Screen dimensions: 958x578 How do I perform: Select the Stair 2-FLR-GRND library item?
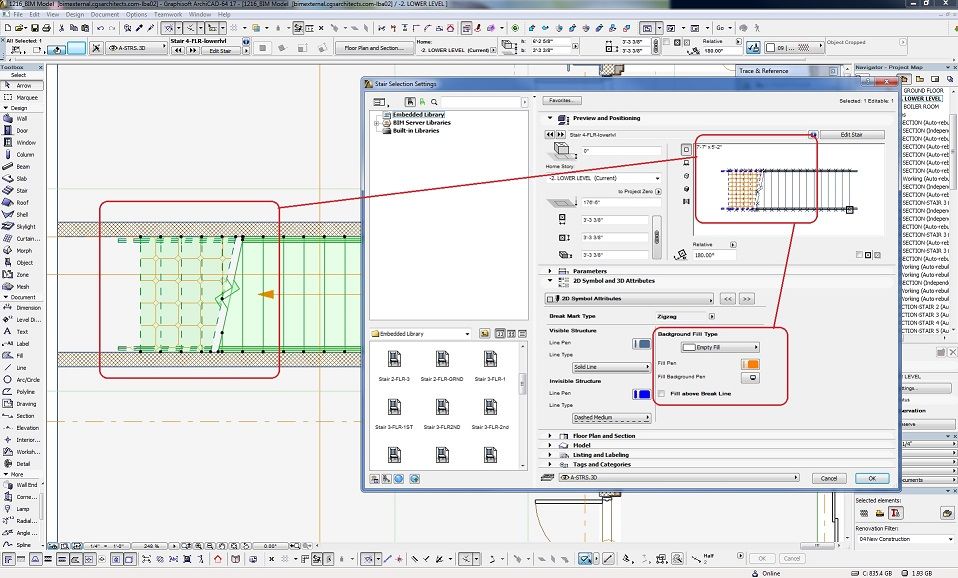(x=442, y=364)
